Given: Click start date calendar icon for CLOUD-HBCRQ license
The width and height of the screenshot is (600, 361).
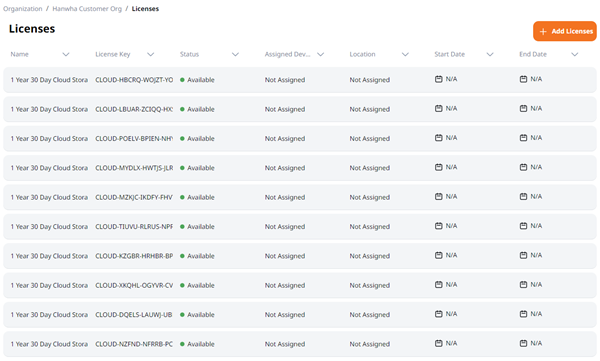Looking at the screenshot, I should point(439,79).
